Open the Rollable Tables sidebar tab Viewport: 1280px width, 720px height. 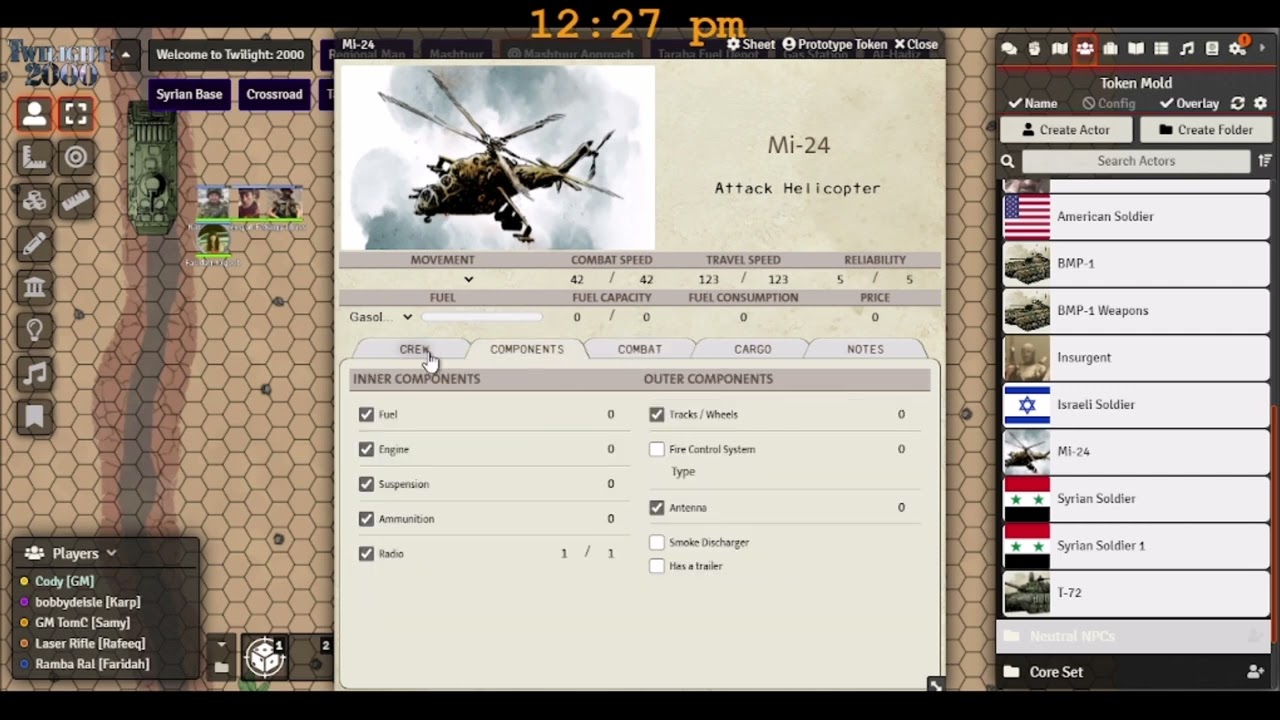pyautogui.click(x=1161, y=48)
